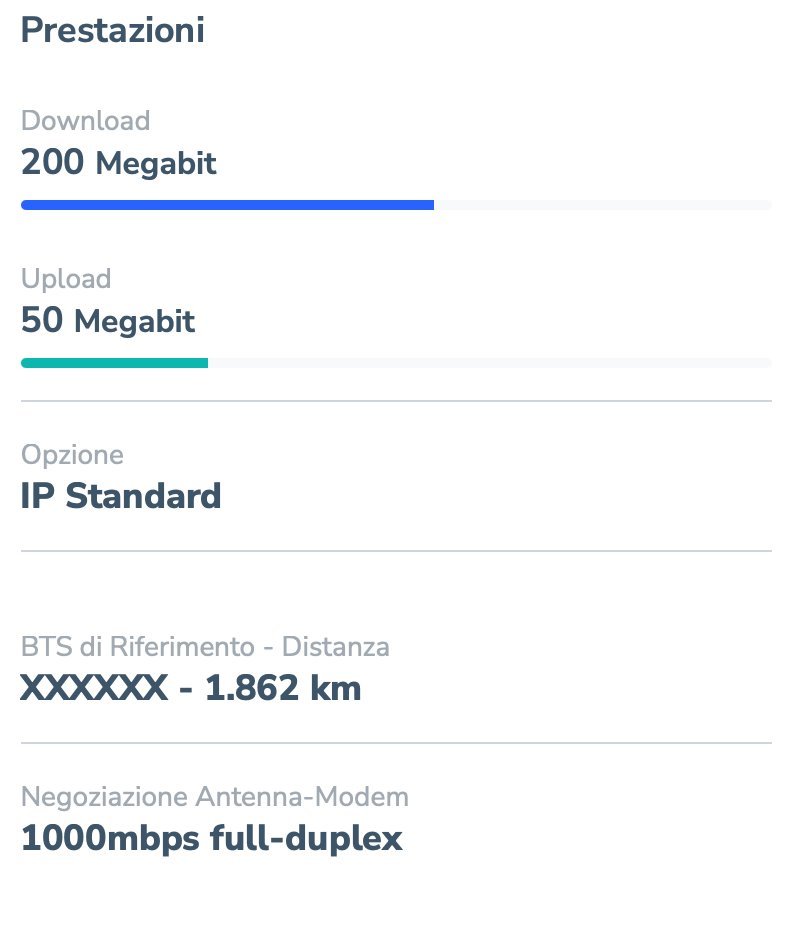Click Megabit unit beside the 50 value
This screenshot has width=808, height=938.
click(x=135, y=321)
